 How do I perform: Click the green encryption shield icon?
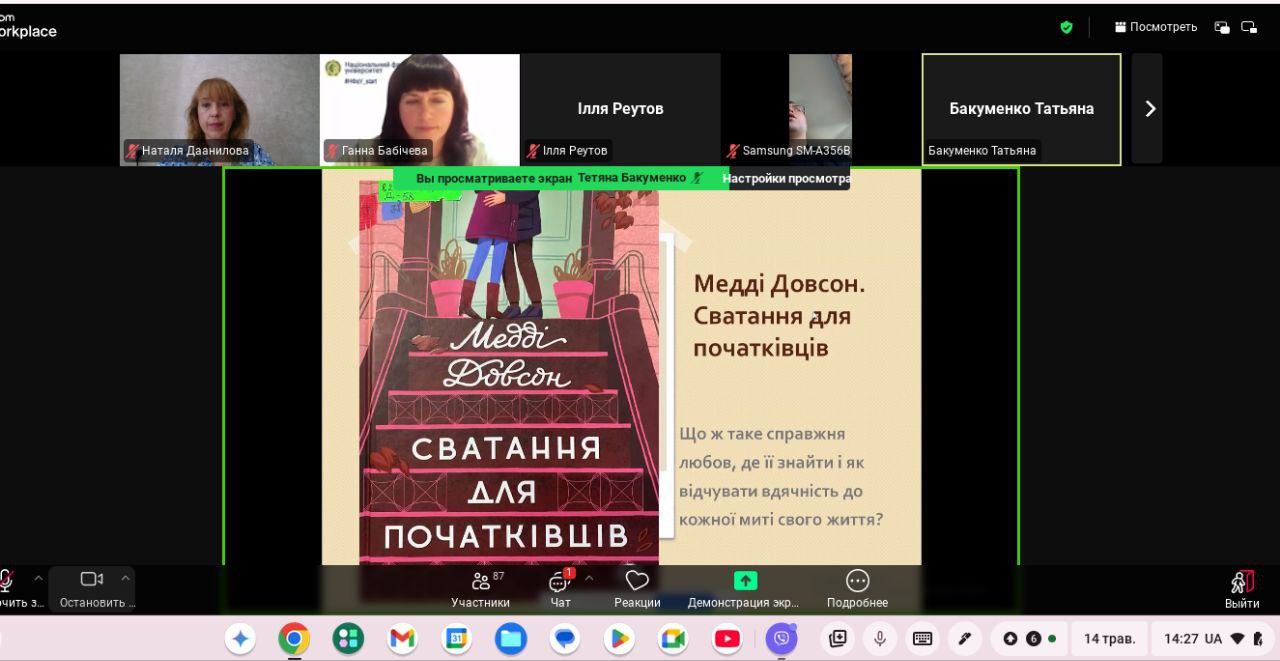(x=1066, y=27)
